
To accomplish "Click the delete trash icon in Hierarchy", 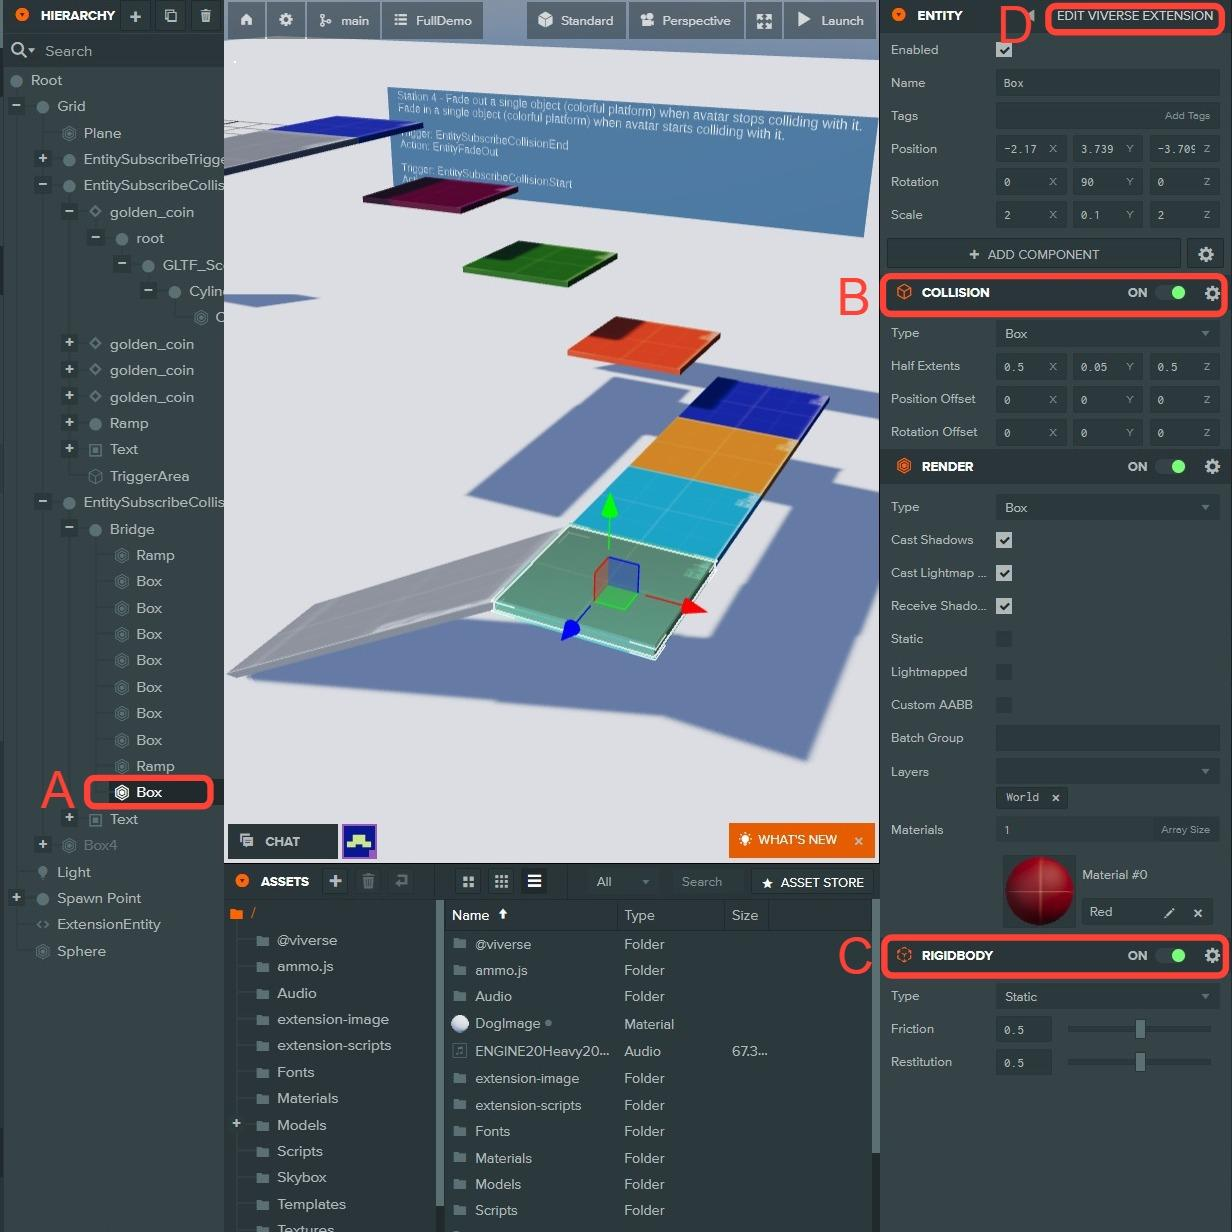I will [205, 16].
